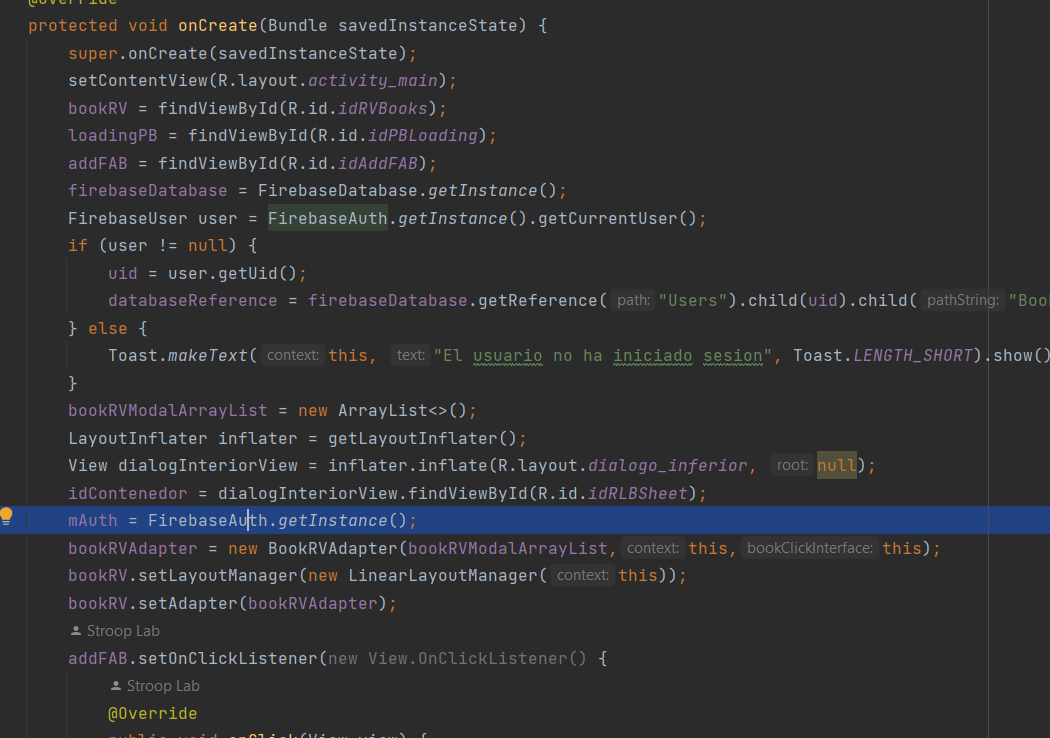Click the "pathString:" parameter hint
The width and height of the screenshot is (1050, 738).
[x=962, y=300]
